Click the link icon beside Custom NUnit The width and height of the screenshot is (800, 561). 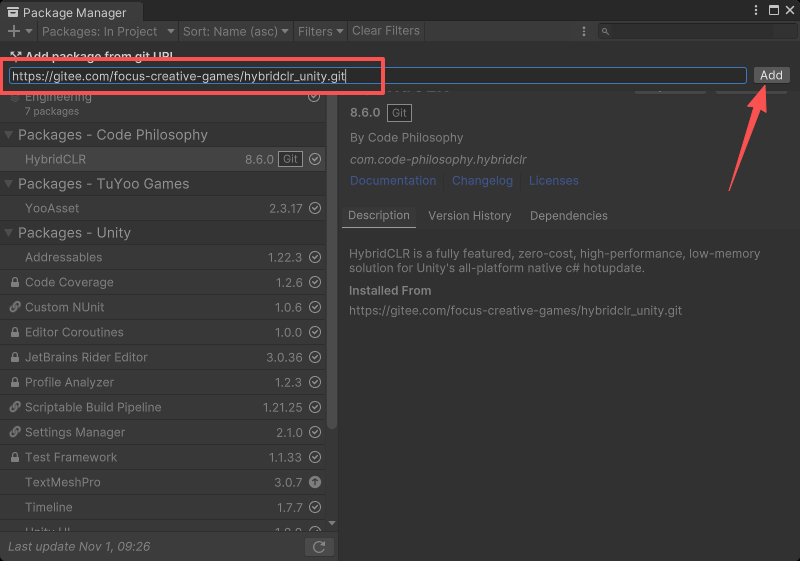15,307
